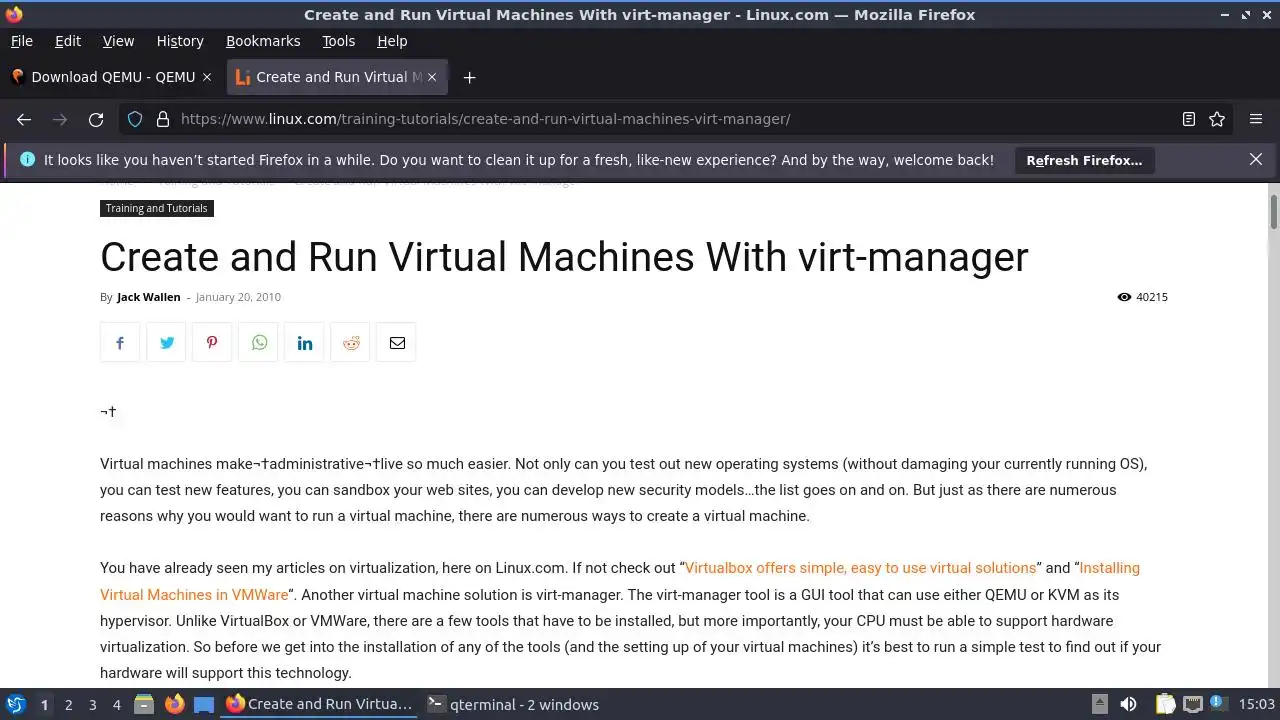Switch to workspace 1
This screenshot has width=1280, height=720.
(44, 705)
